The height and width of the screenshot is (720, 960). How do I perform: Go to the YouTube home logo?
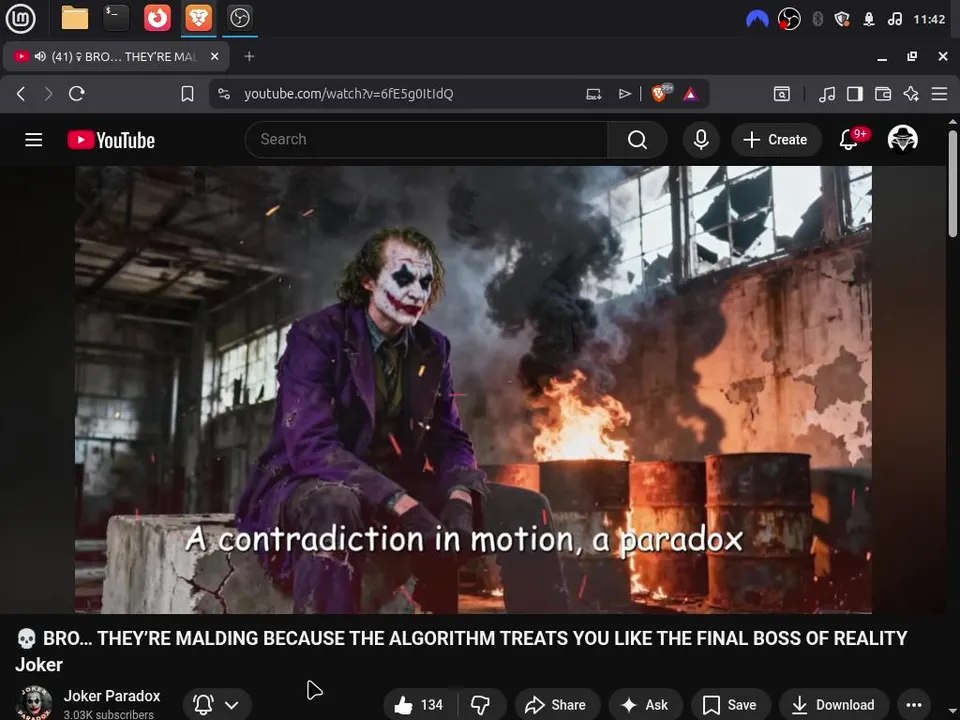[x=111, y=140]
